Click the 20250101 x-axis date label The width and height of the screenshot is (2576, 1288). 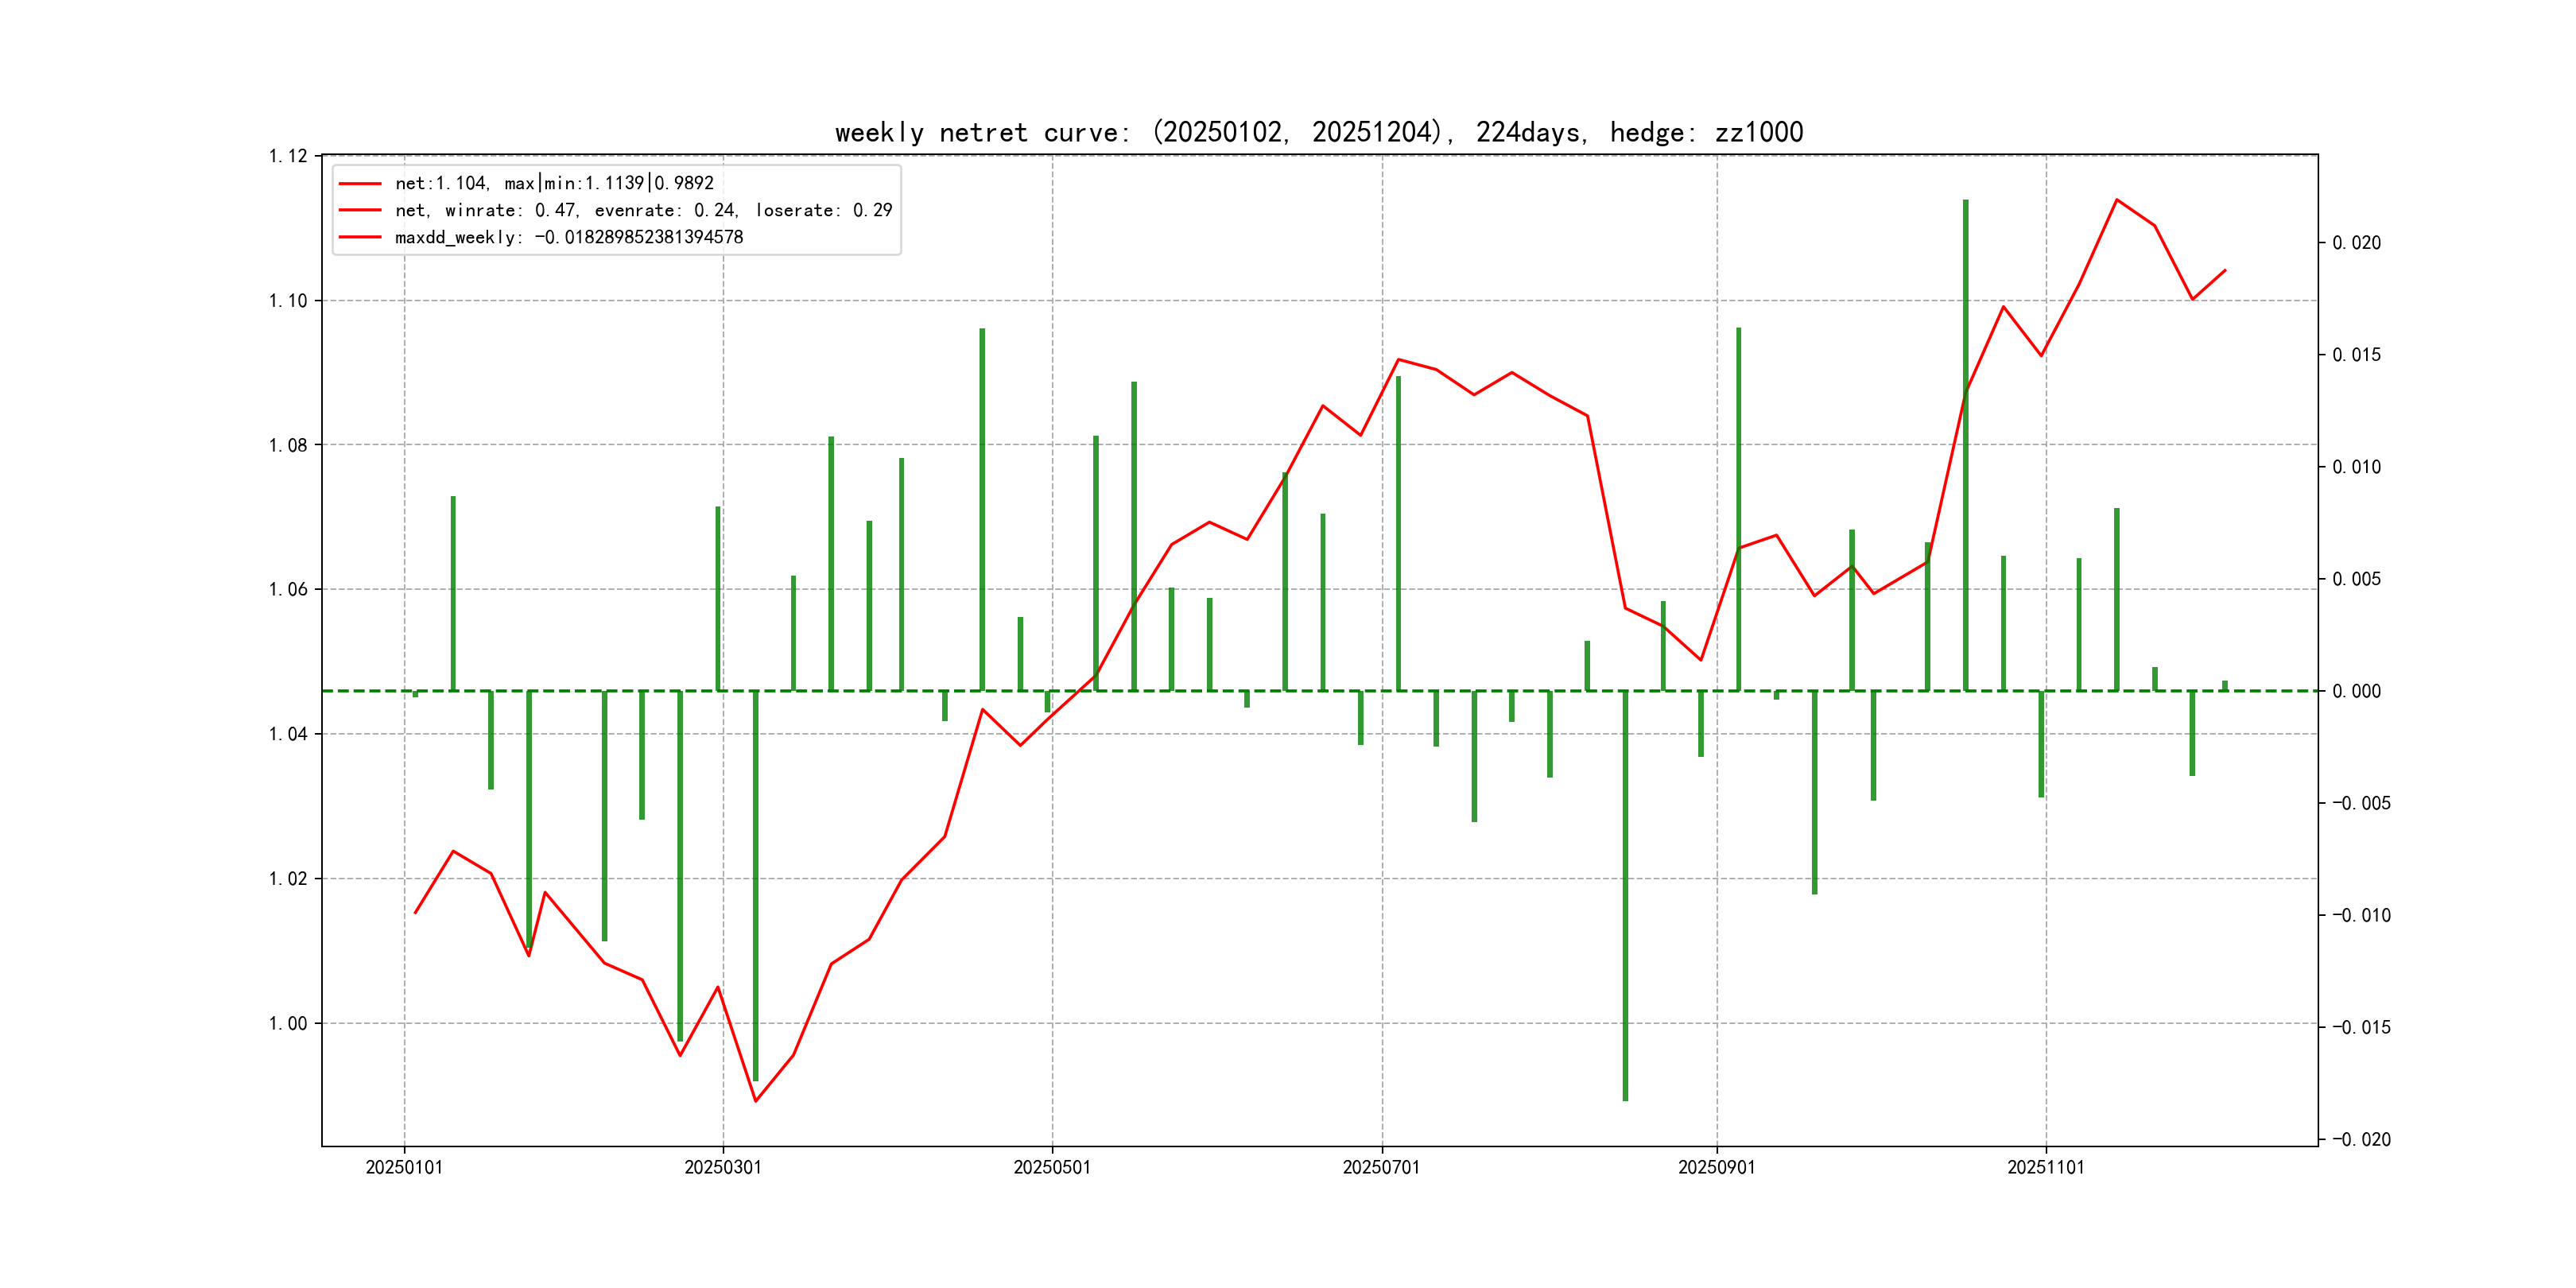404,1167
